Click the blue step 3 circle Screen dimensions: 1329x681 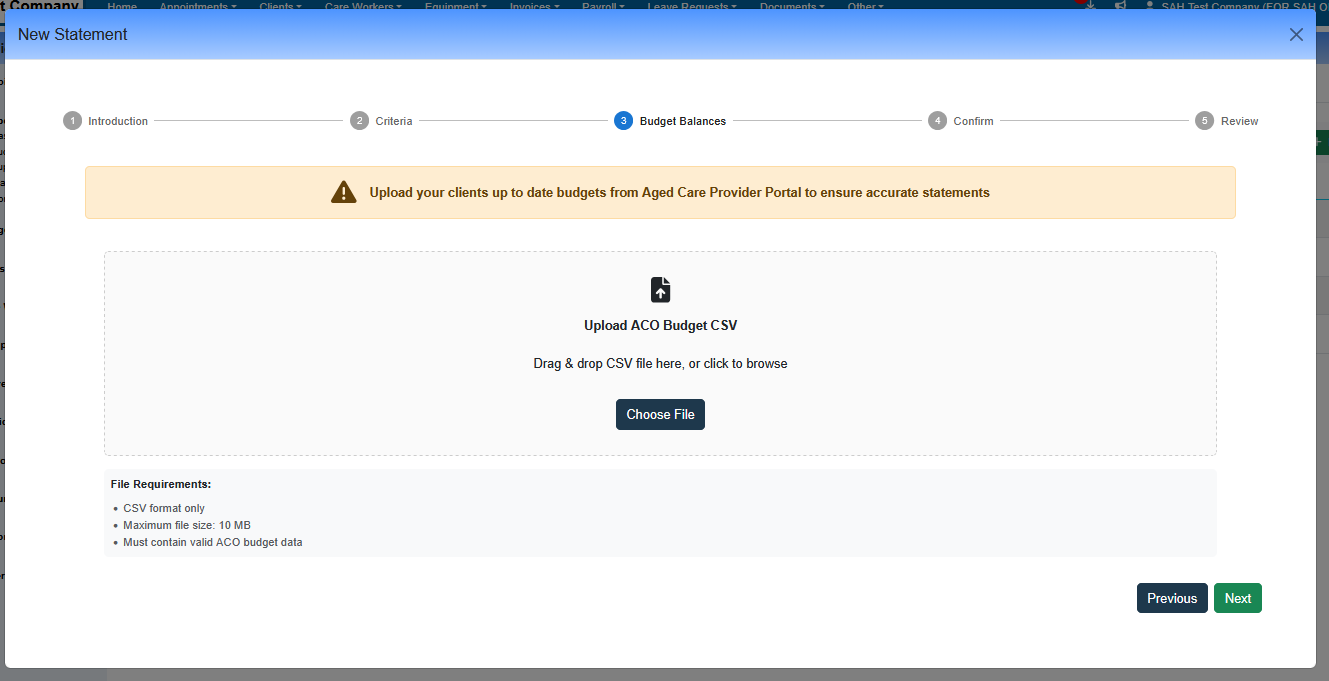[623, 121]
